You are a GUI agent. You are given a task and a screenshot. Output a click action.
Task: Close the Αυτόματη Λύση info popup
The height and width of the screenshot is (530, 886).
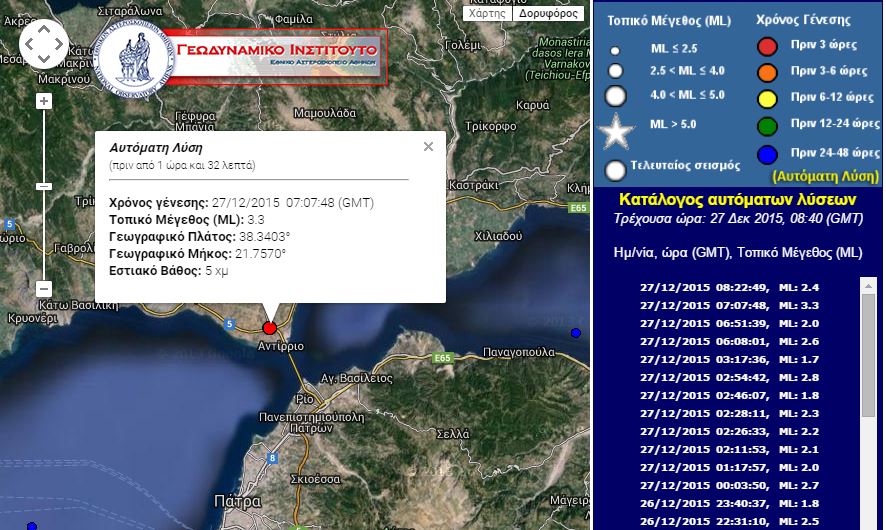click(428, 146)
